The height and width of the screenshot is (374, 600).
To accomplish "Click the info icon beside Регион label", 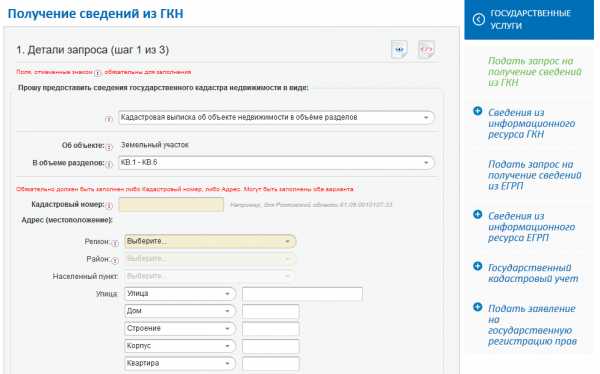I will (x=115, y=243).
